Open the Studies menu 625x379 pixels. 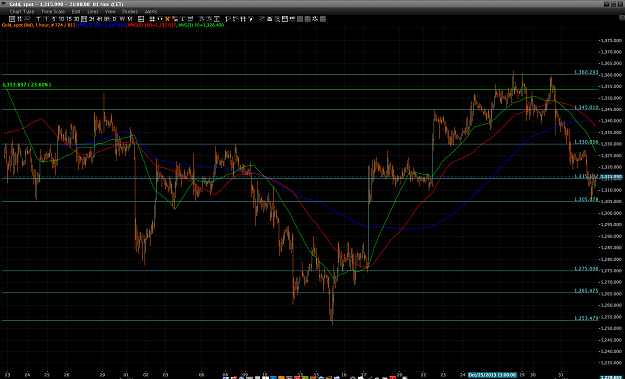point(130,12)
